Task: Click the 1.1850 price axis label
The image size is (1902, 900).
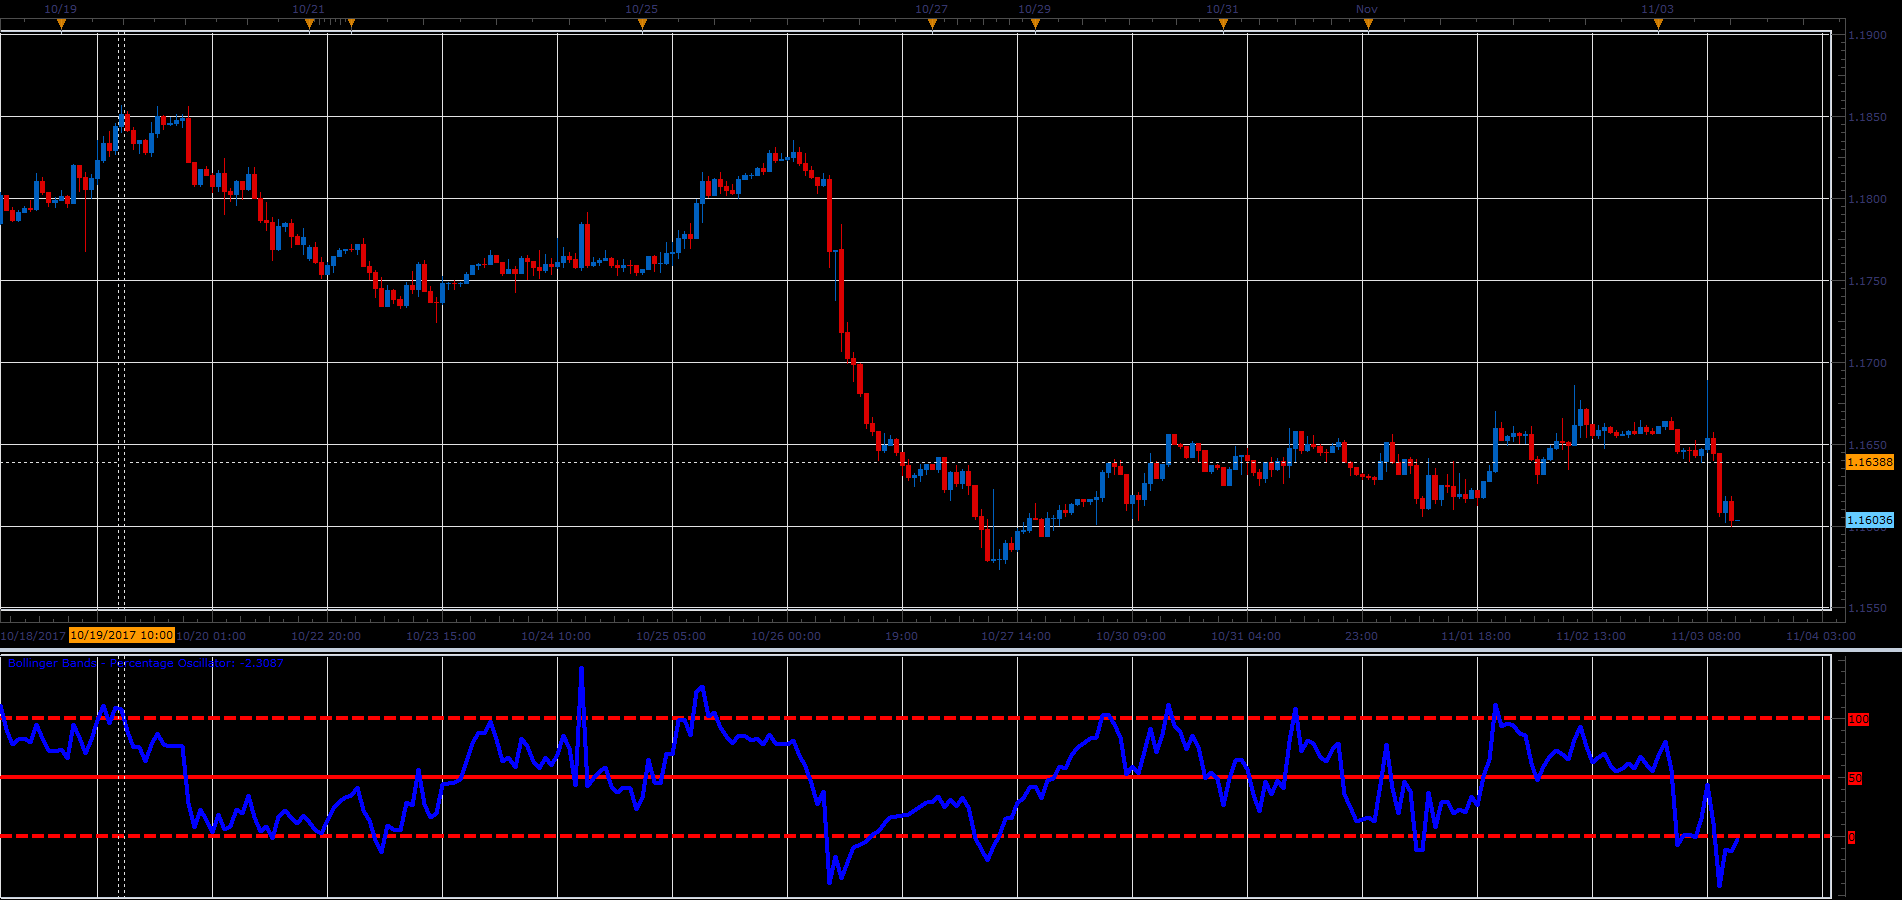Action: [1867, 117]
